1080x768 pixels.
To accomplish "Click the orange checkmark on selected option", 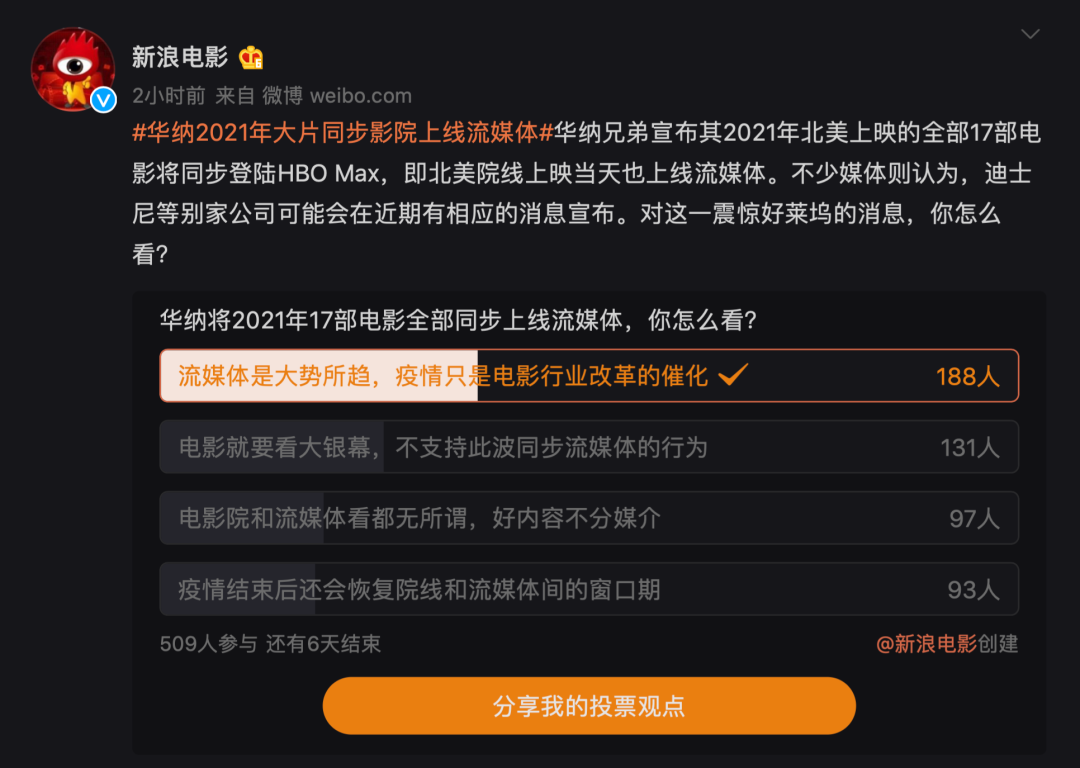I will tap(734, 375).
